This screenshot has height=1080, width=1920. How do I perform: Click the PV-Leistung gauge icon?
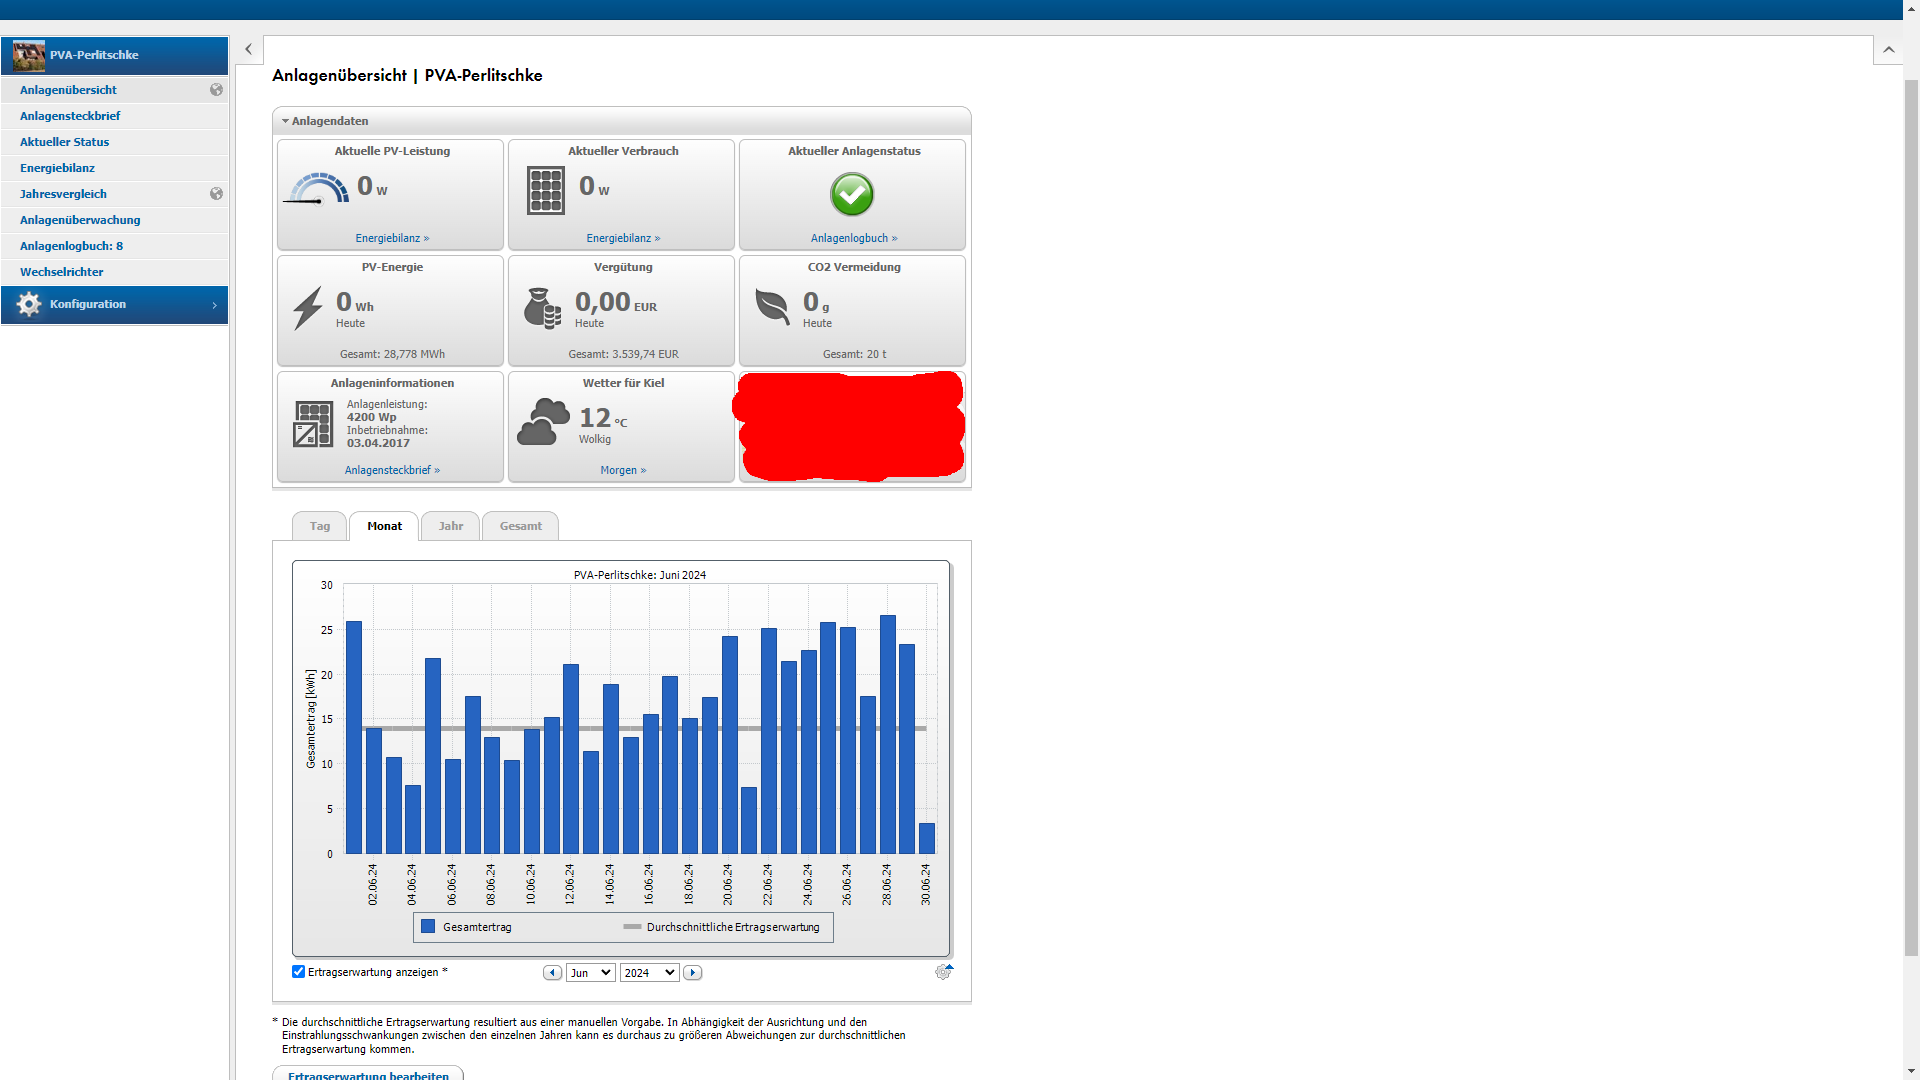pyautogui.click(x=318, y=189)
